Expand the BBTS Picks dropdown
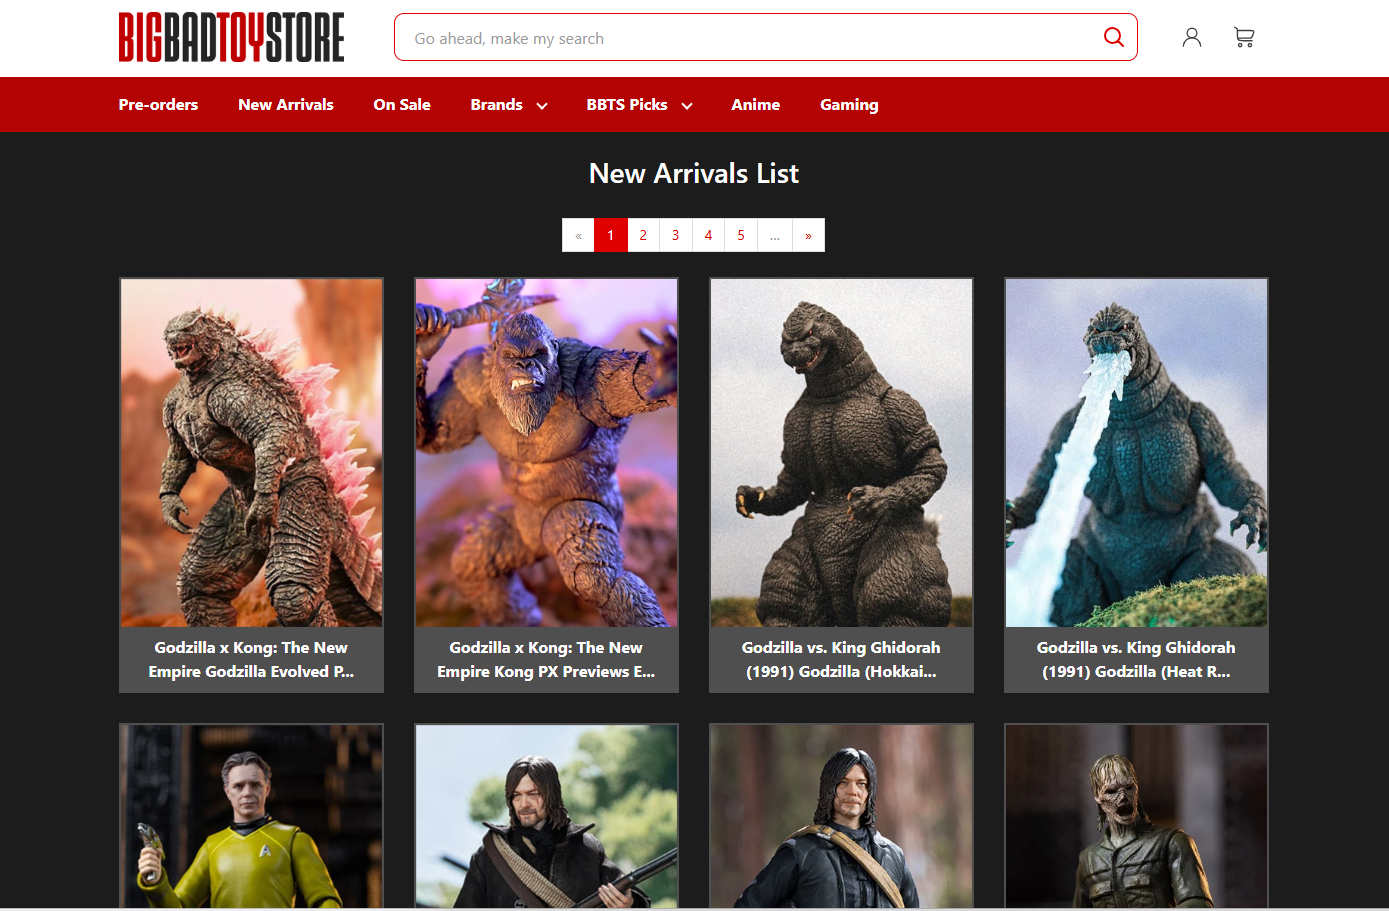The height and width of the screenshot is (911, 1389). click(x=639, y=104)
